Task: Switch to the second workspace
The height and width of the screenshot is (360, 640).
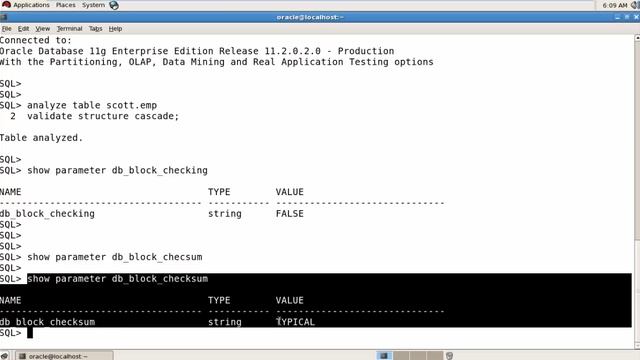Action: coord(401,356)
